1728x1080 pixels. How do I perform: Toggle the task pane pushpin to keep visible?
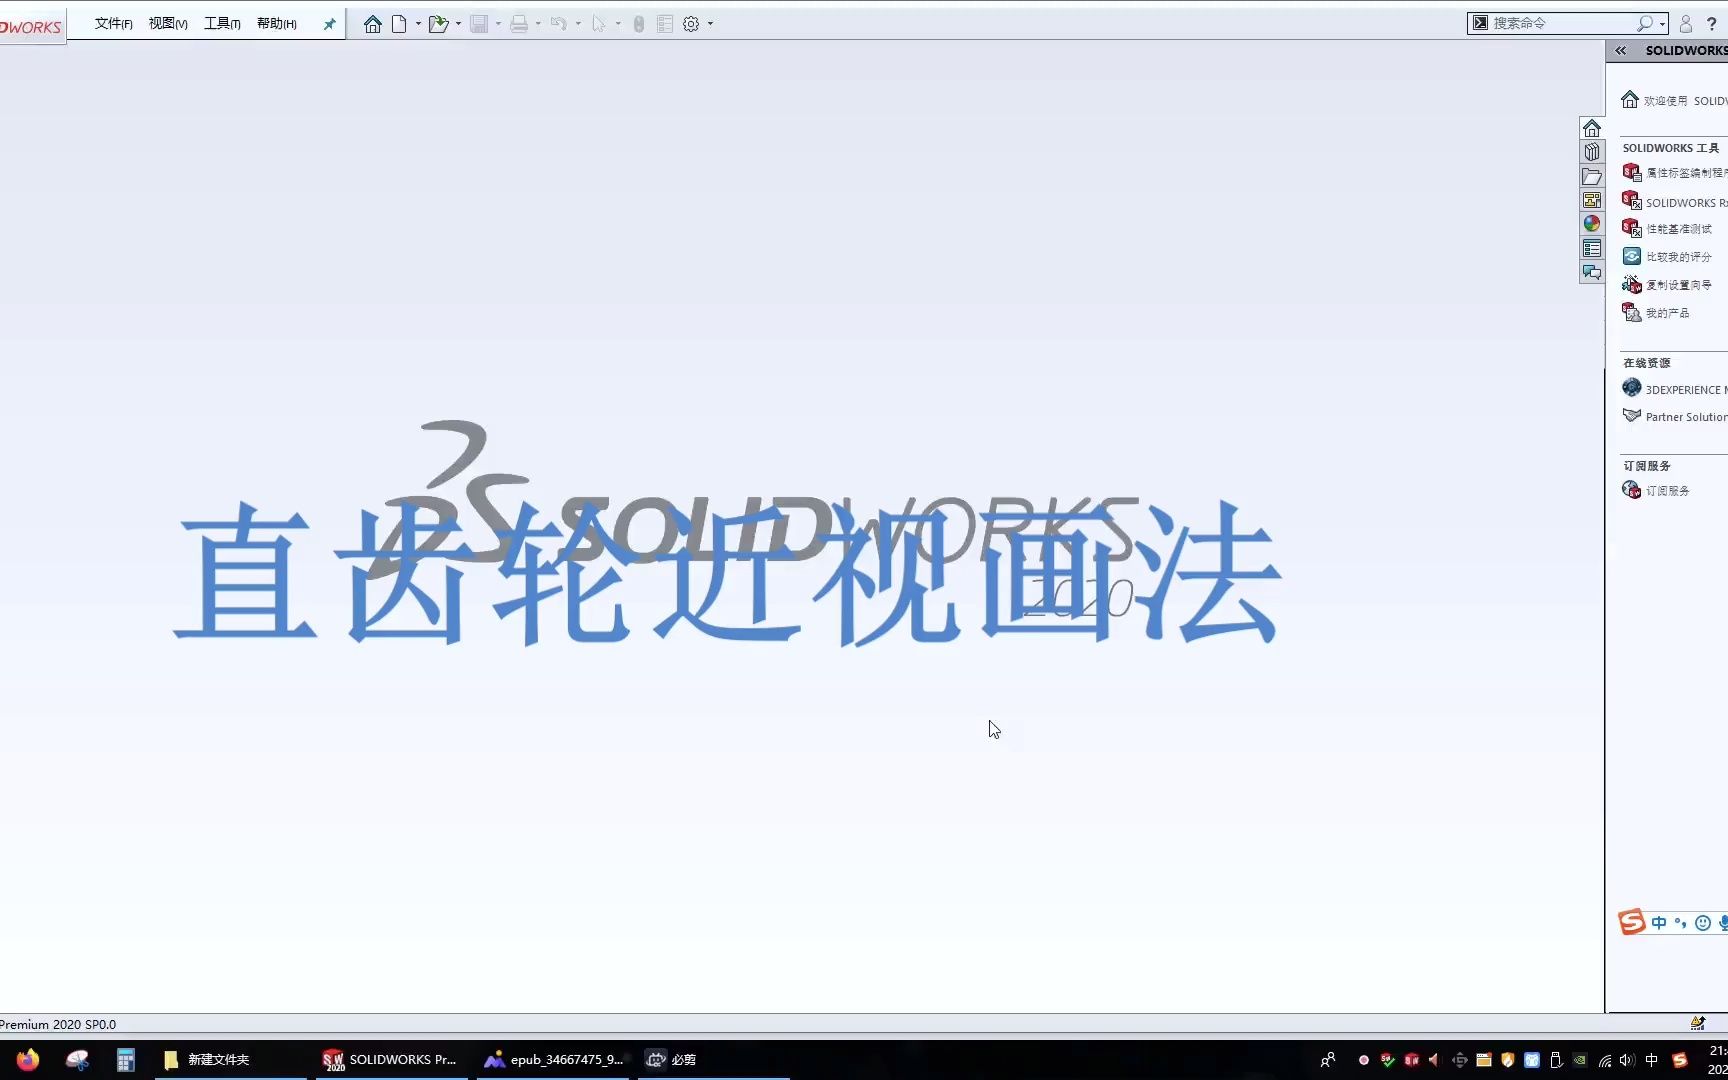(x=328, y=23)
